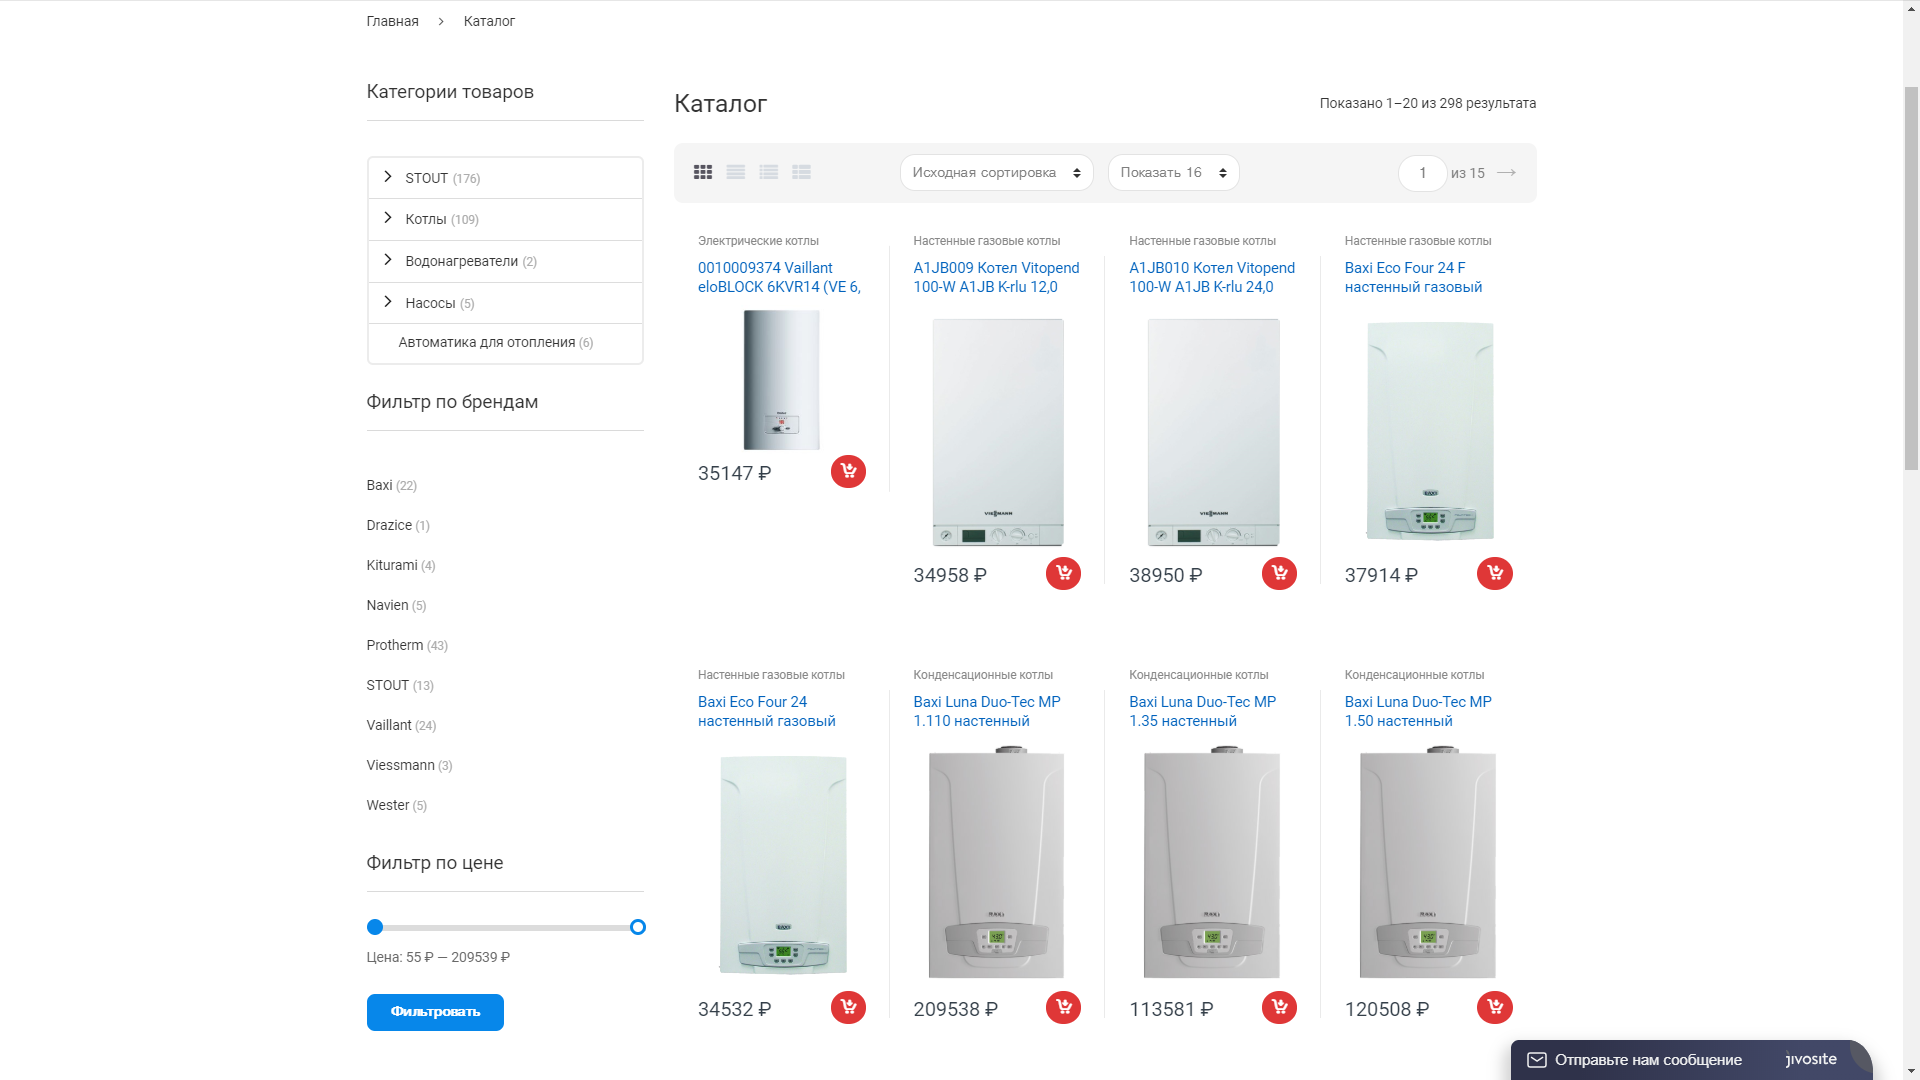The image size is (1920, 1080).
Task: Add Baxi Luna Duo-Tec 1.110 to cart
Action: coord(1063,1007)
